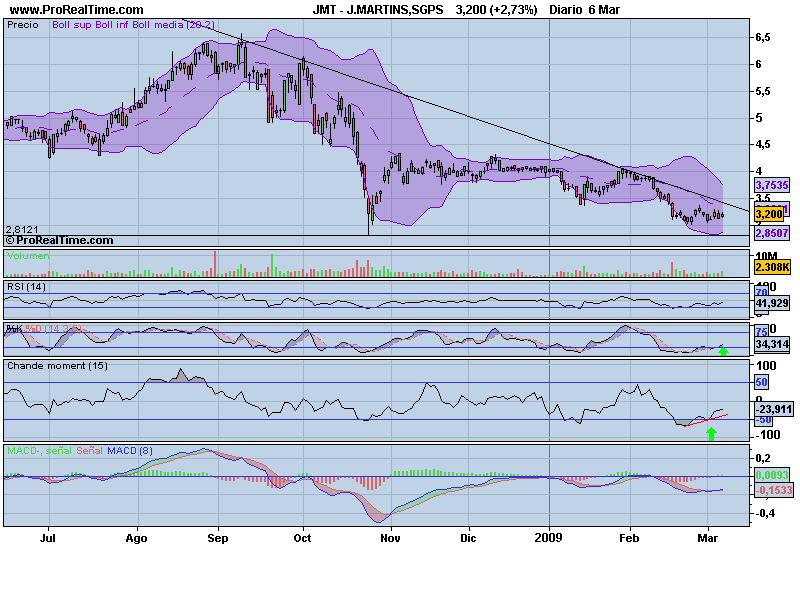The height and width of the screenshot is (600, 800).
Task: Click the Jul label on time axis
Action: click(47, 538)
